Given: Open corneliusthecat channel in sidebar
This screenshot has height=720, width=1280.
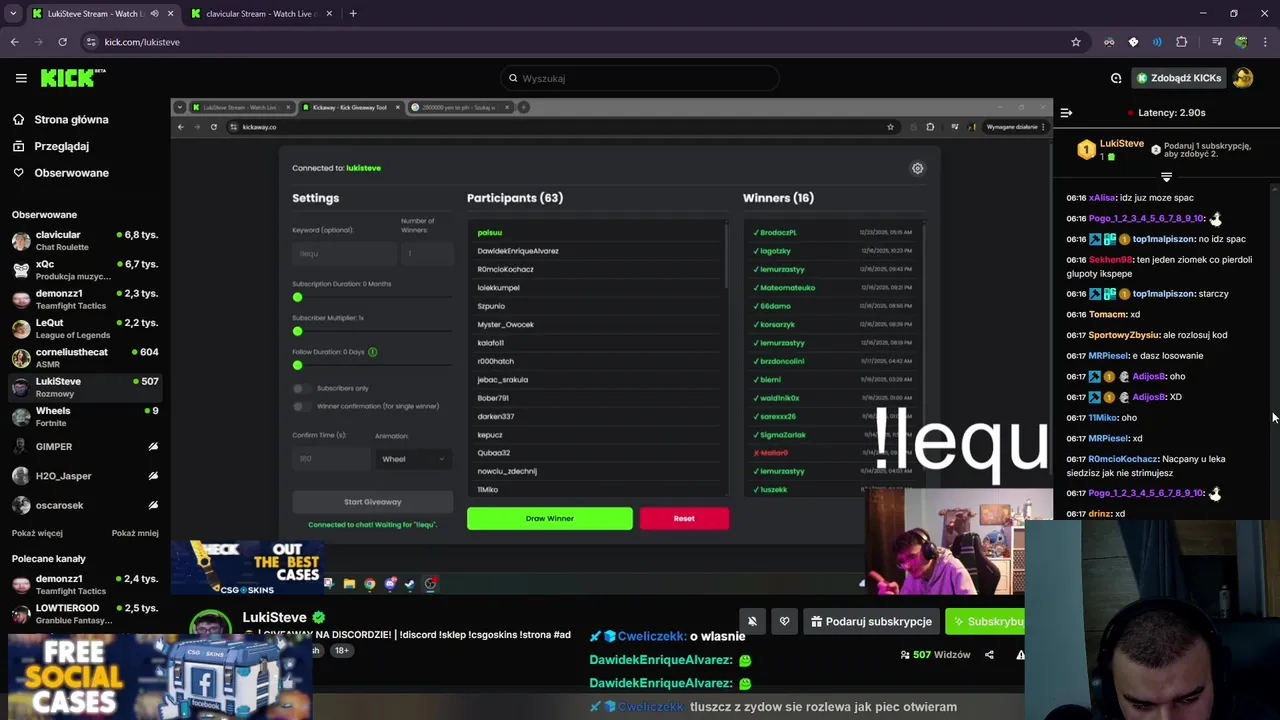Looking at the screenshot, I should pos(85,358).
